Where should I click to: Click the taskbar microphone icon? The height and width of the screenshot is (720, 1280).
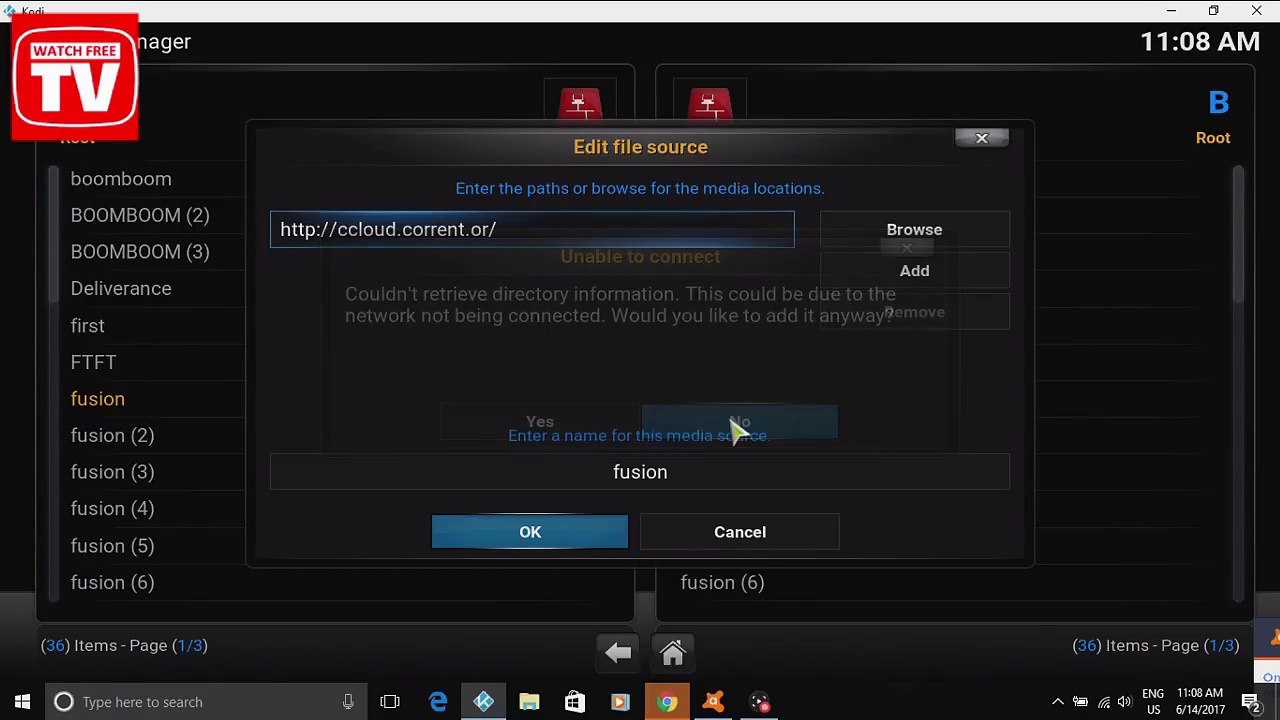pyautogui.click(x=348, y=702)
